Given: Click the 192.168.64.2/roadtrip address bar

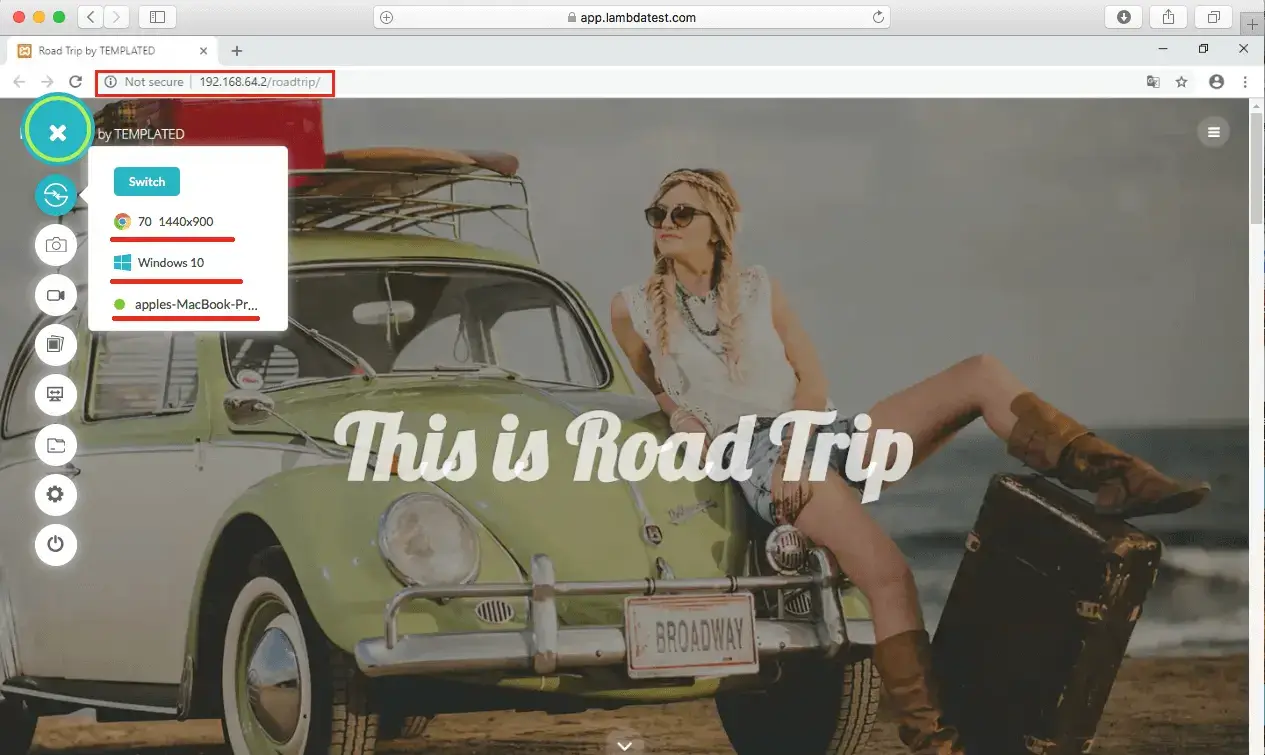Looking at the screenshot, I should [258, 82].
